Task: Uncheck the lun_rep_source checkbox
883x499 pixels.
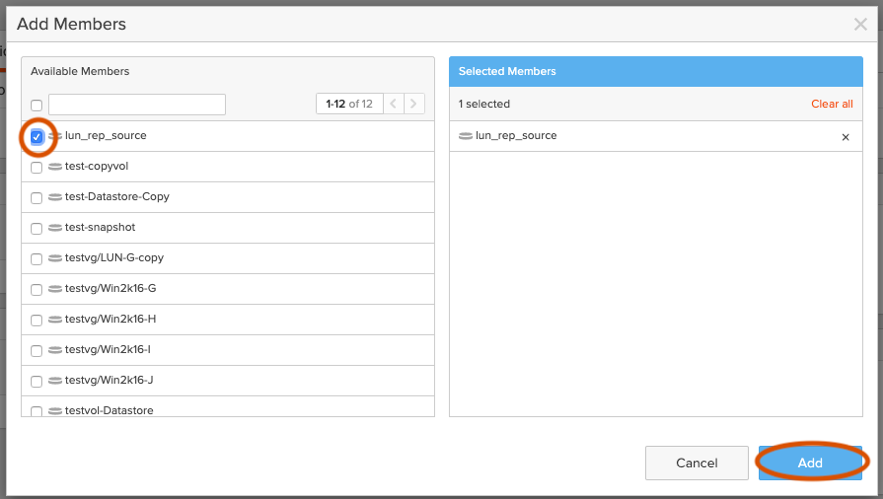Action: pyautogui.click(x=37, y=136)
